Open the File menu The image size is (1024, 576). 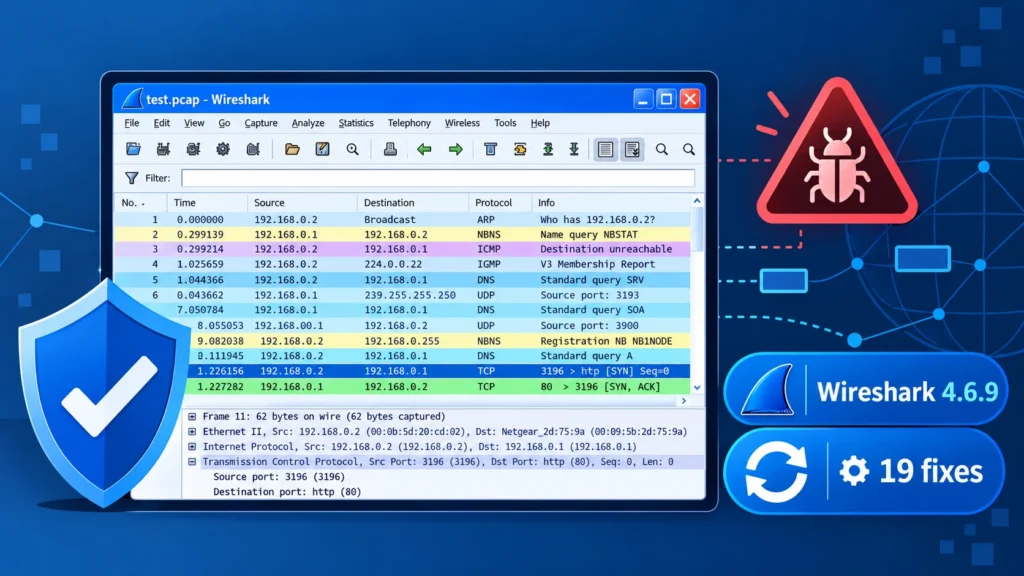[132, 123]
